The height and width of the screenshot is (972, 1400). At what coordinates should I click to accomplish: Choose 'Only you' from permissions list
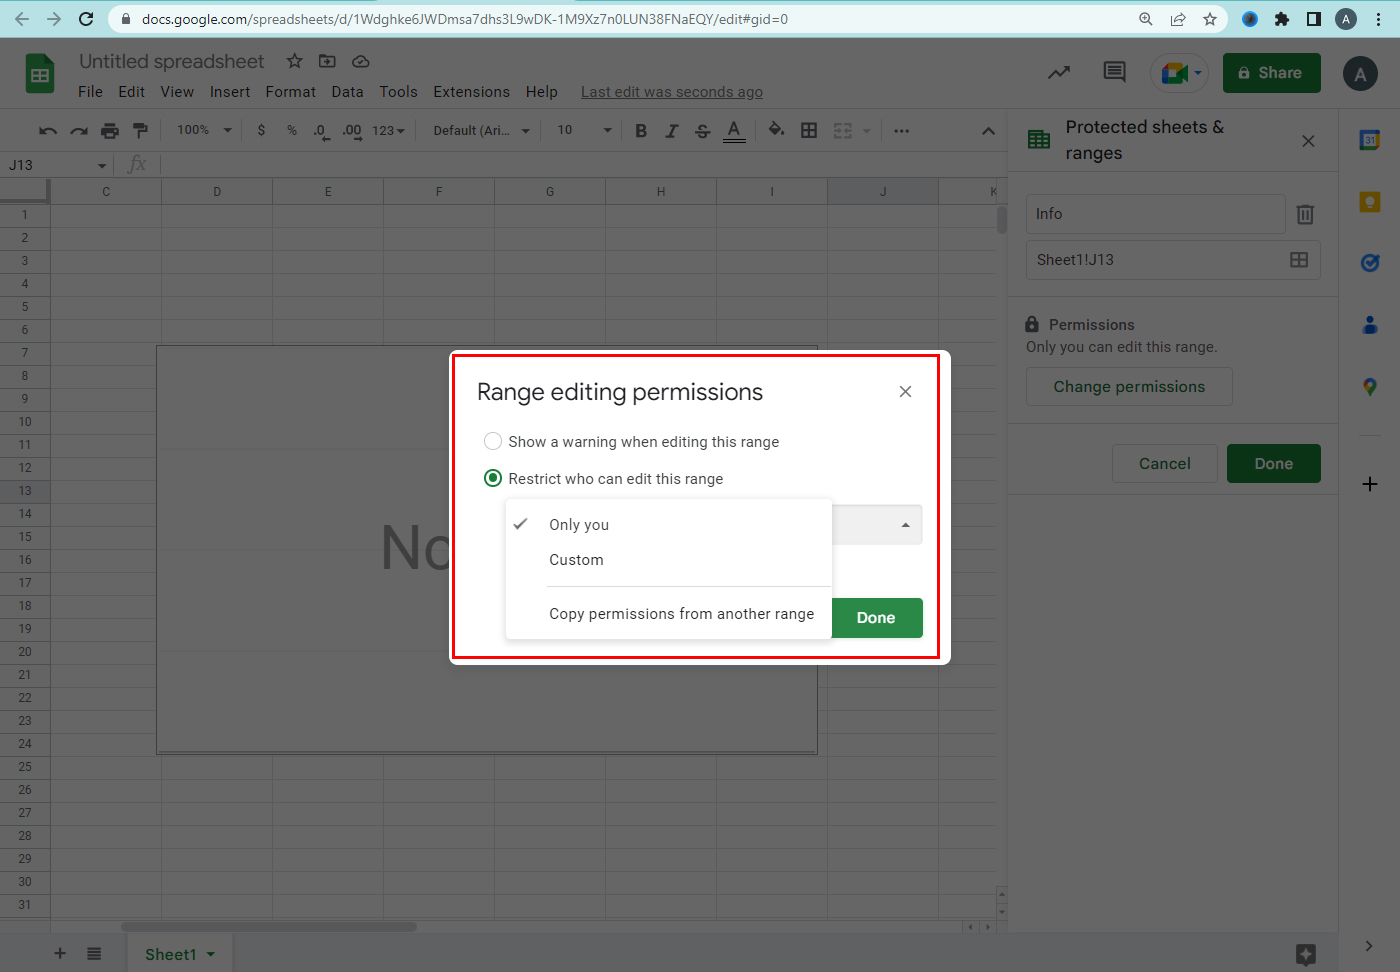579,525
